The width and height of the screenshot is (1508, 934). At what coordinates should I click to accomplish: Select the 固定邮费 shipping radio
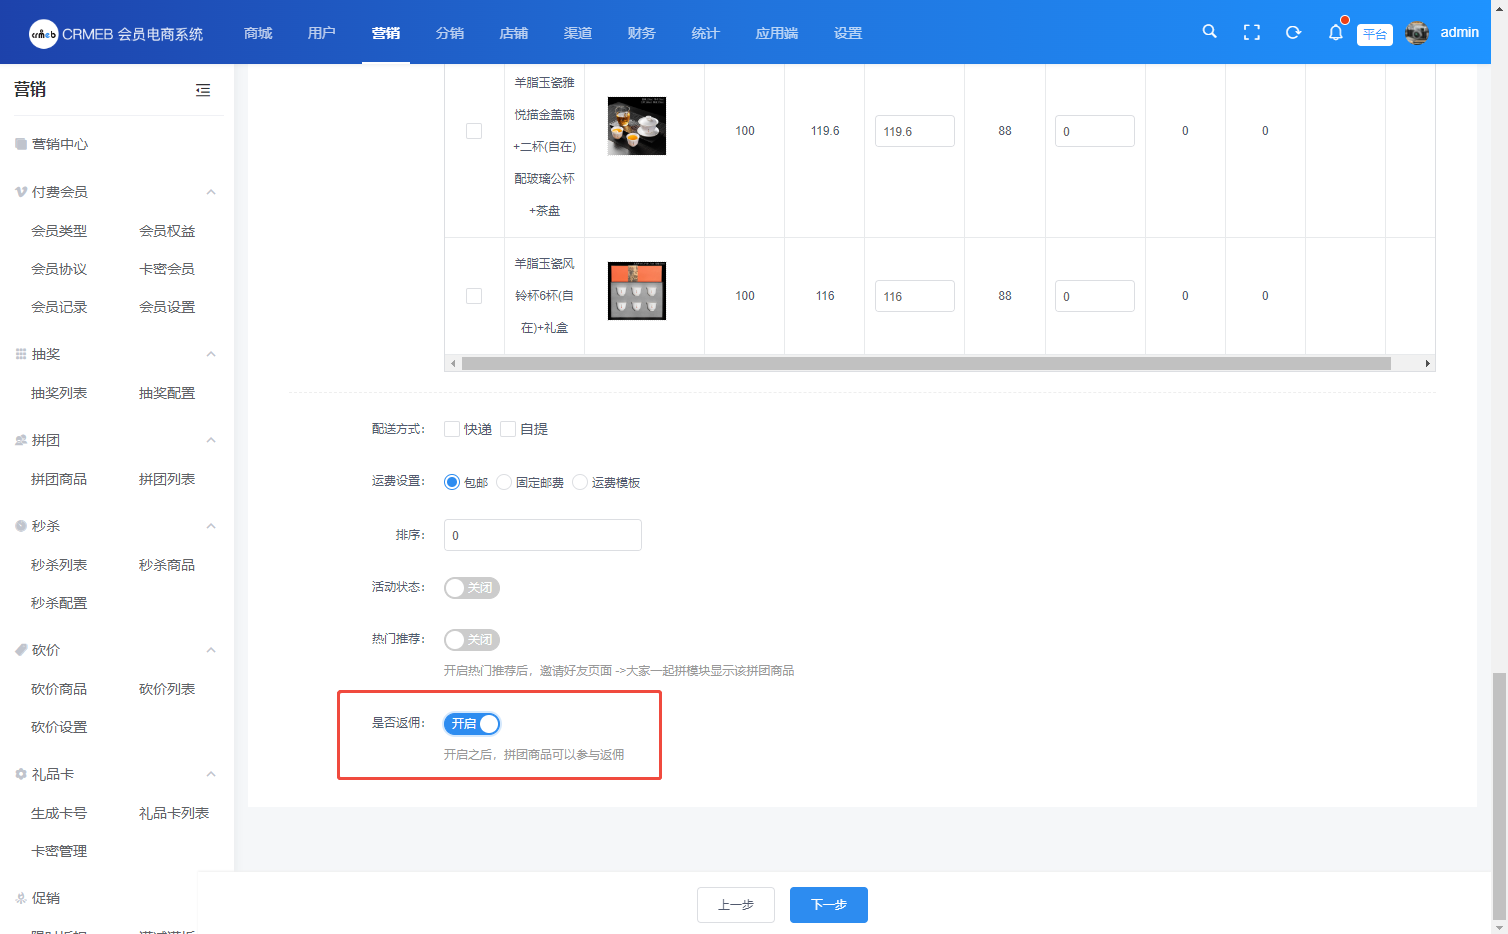(504, 482)
